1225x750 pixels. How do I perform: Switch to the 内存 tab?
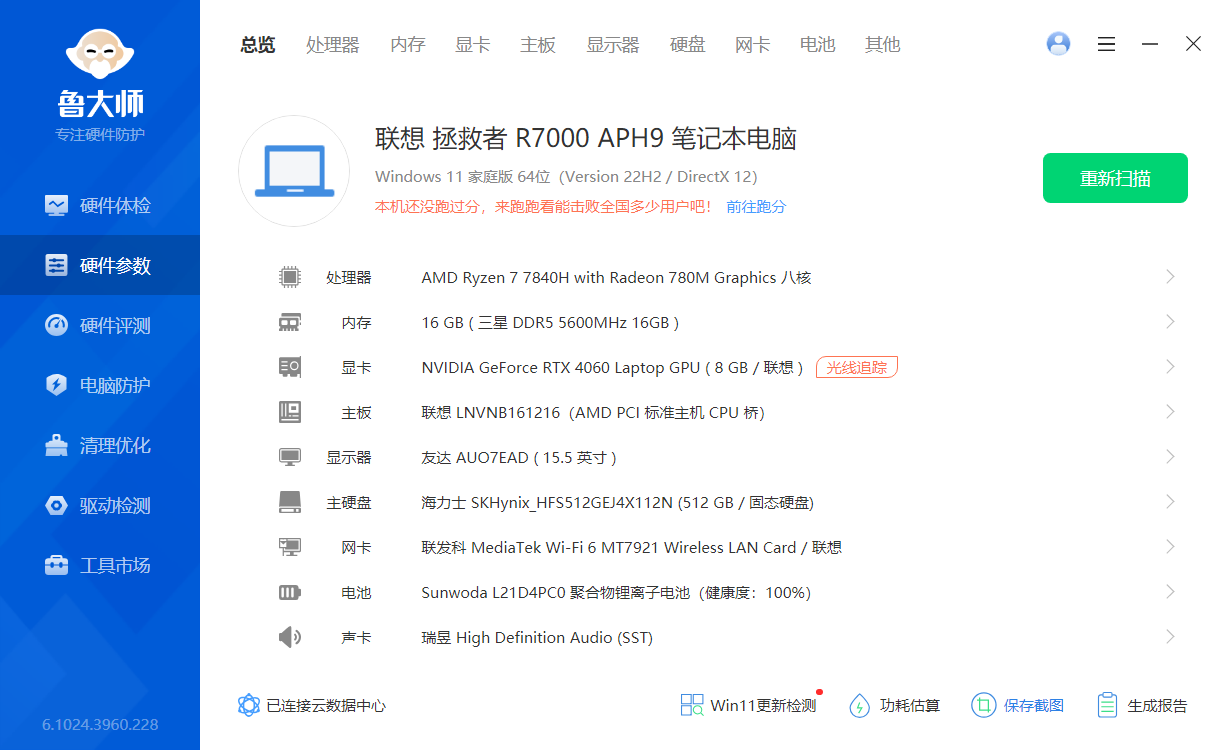[x=408, y=44]
